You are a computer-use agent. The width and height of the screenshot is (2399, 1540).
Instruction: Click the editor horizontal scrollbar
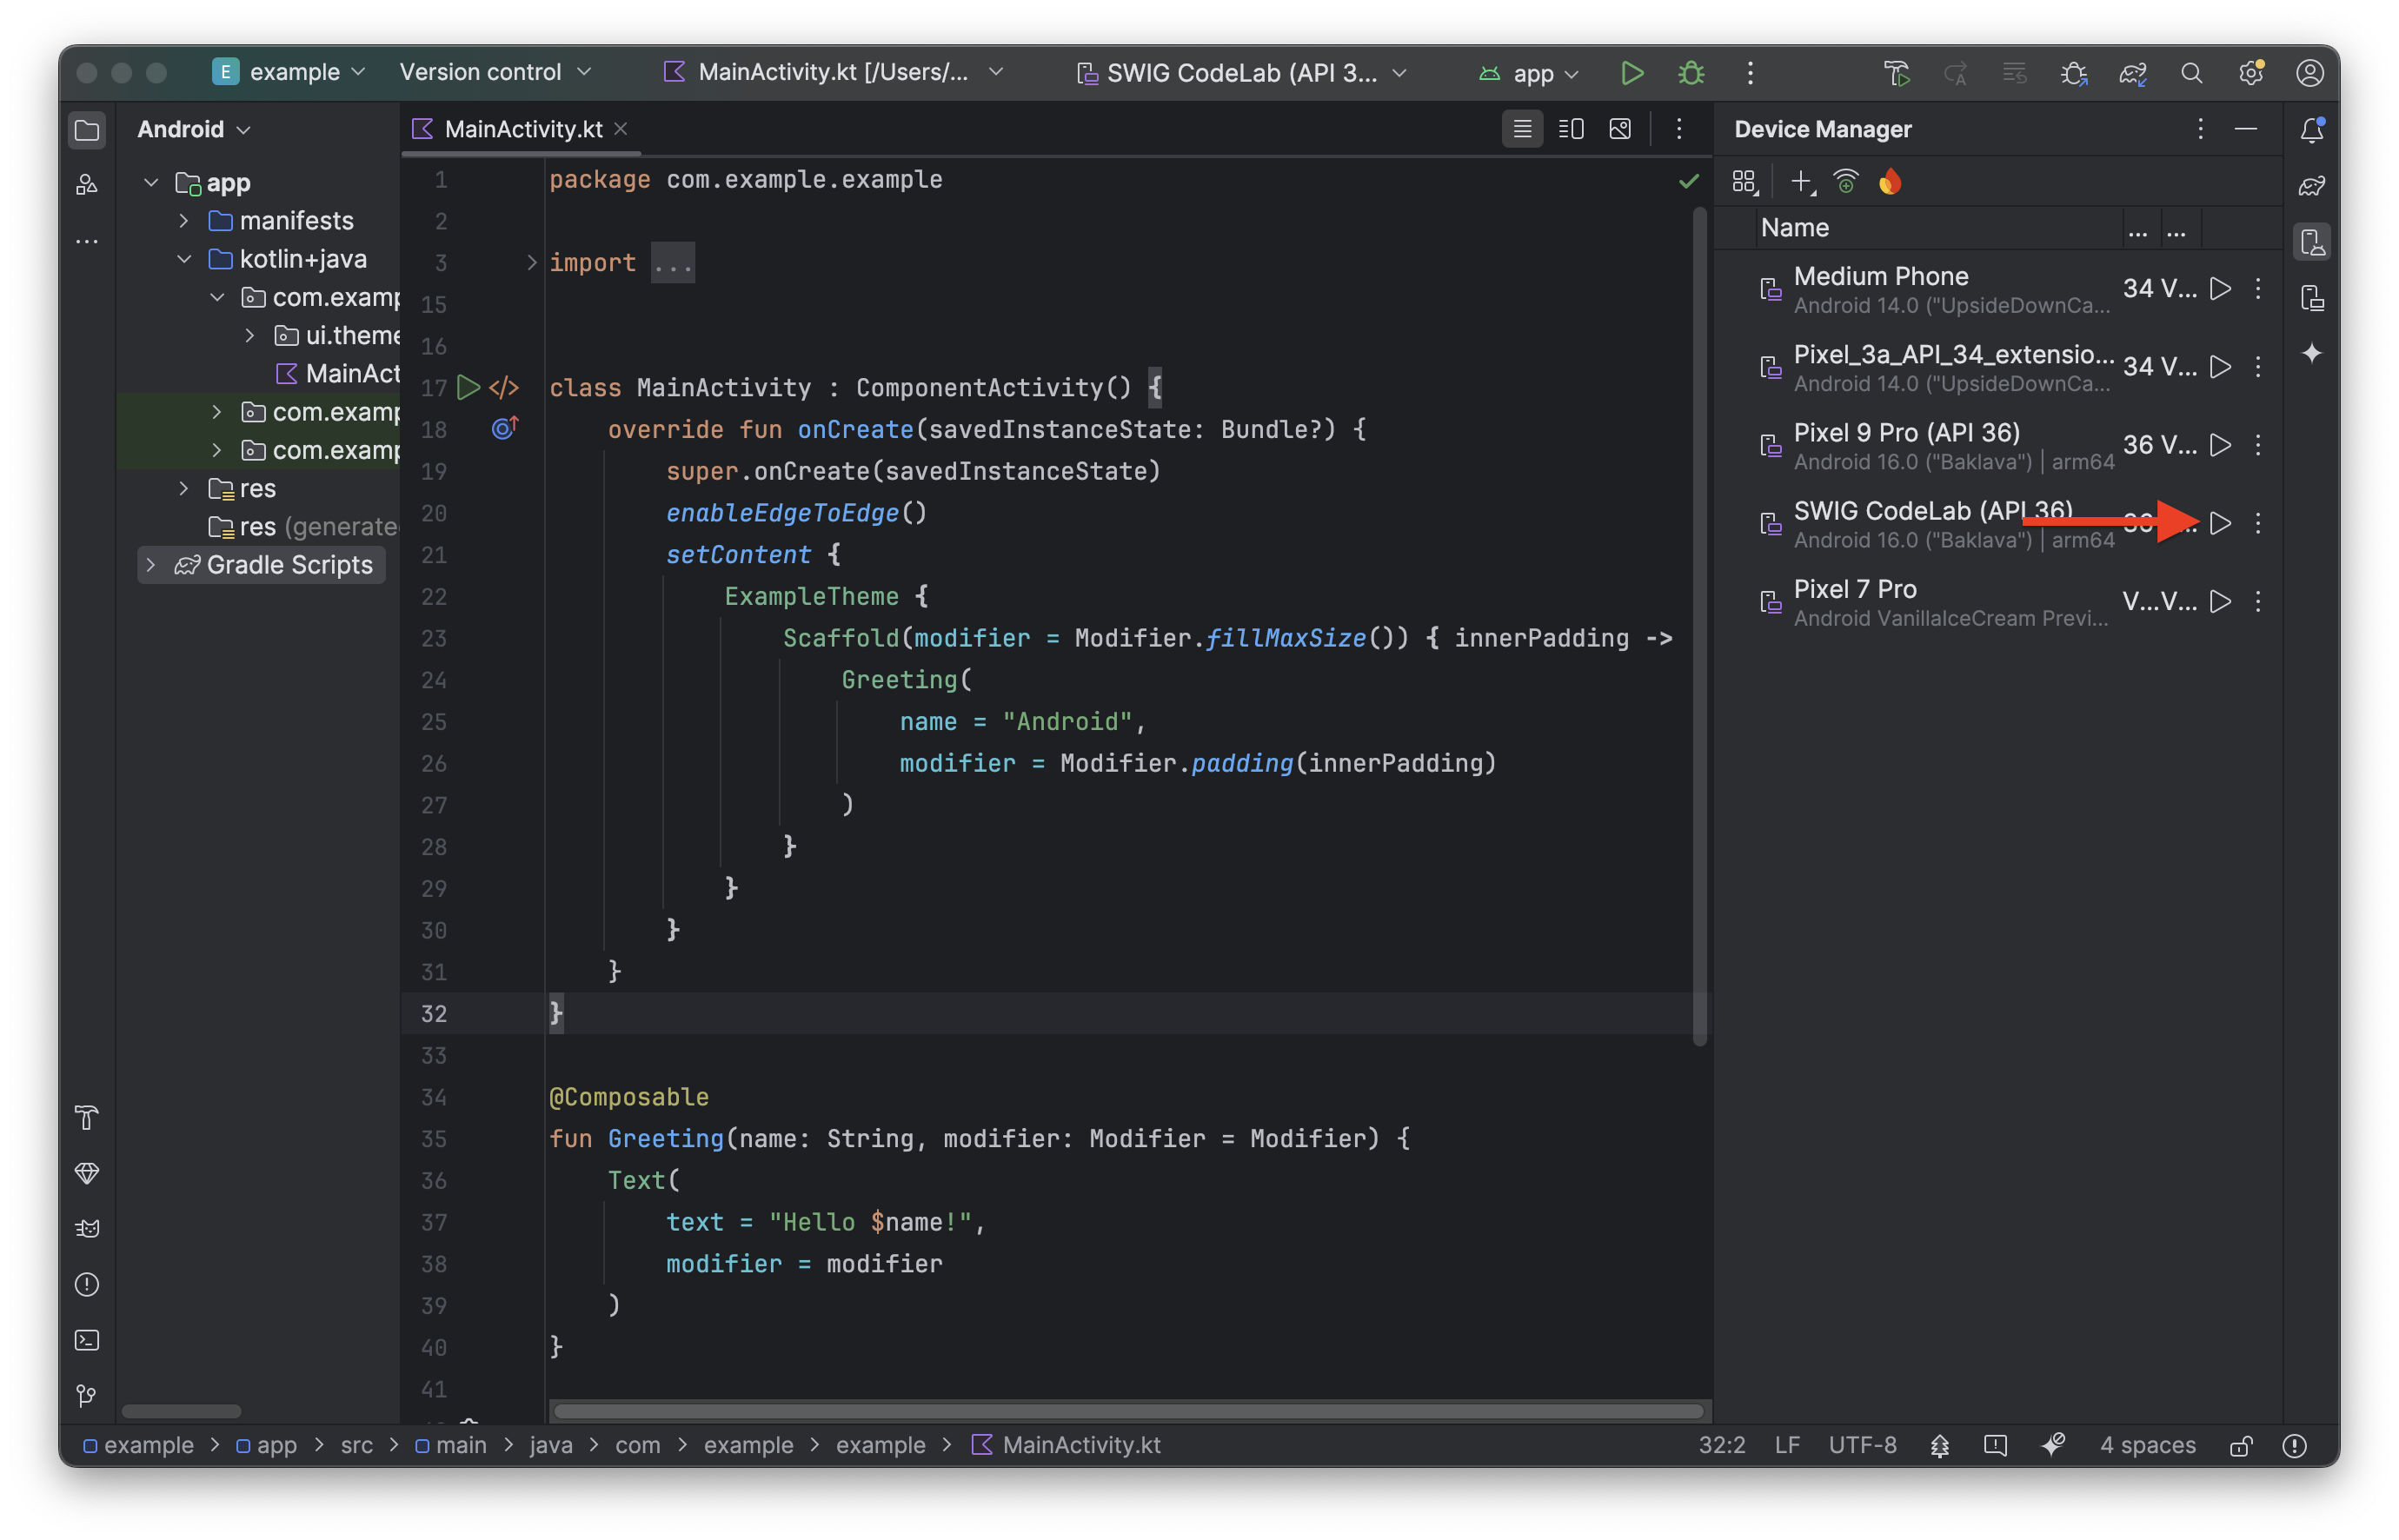point(1127,1411)
